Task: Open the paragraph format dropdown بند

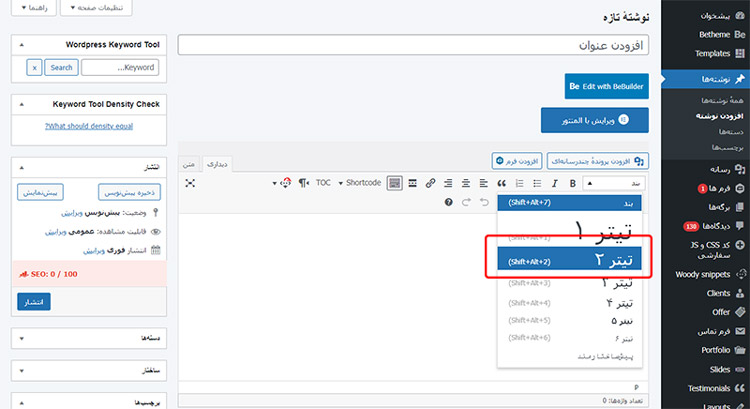Action: click(x=614, y=183)
